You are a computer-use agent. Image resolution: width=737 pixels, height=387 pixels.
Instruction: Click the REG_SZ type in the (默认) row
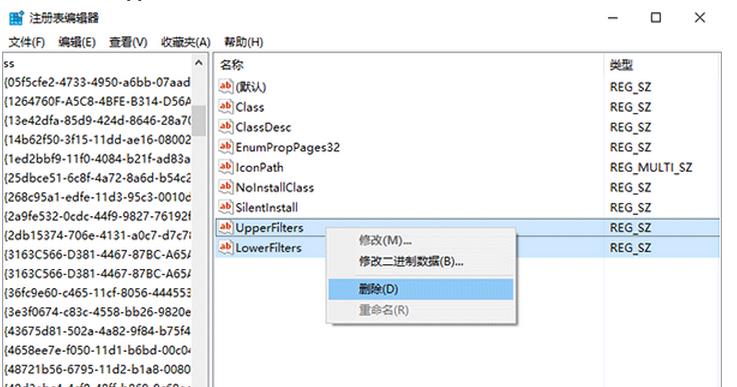point(630,87)
